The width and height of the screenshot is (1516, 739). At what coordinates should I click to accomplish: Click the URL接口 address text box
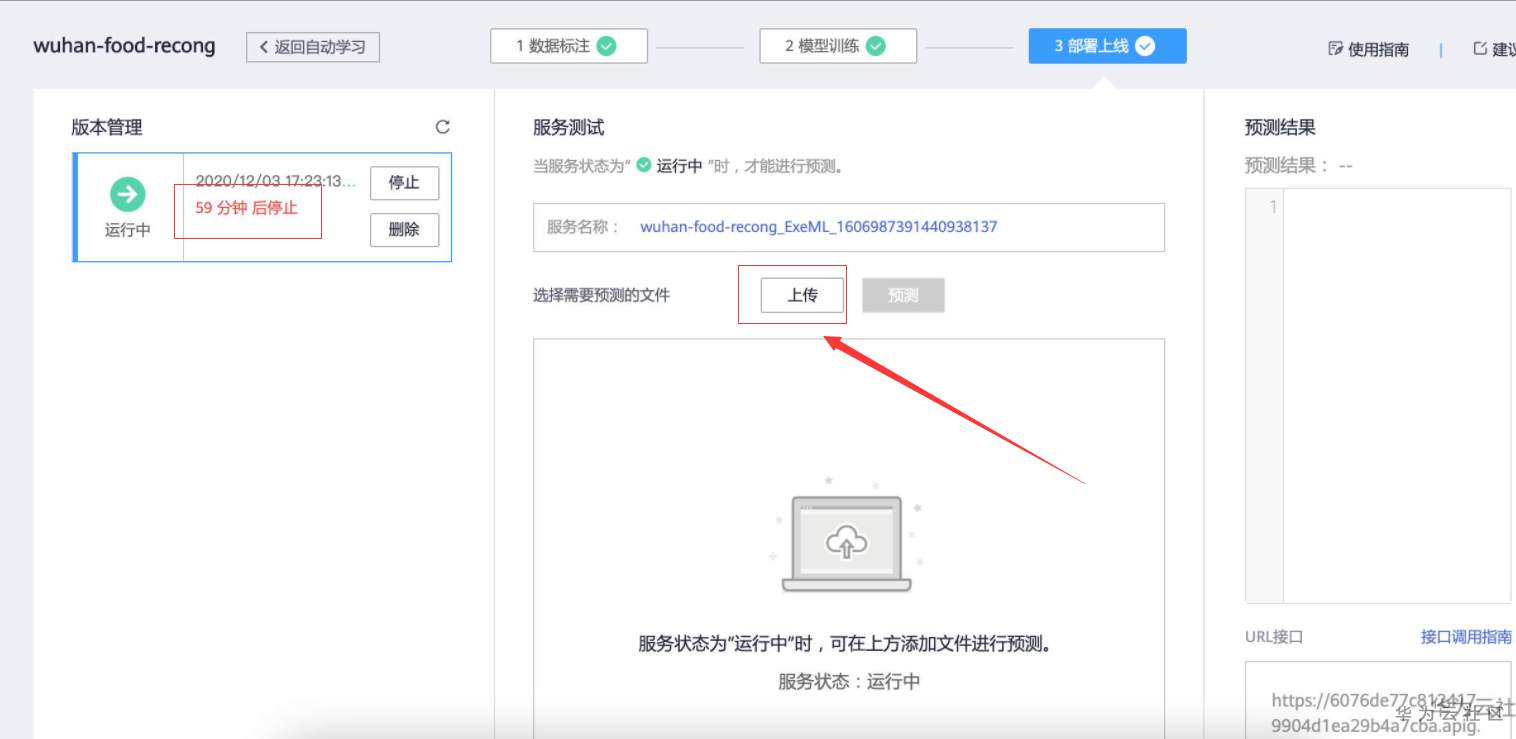pos(1380,700)
